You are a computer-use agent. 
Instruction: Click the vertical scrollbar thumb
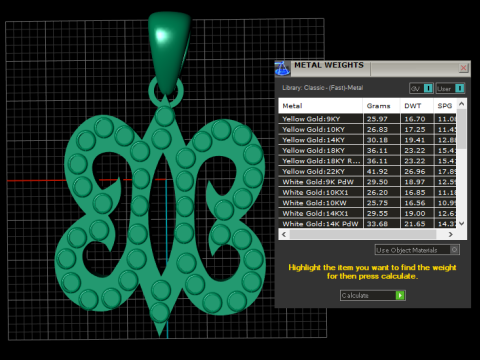[x=462, y=129]
